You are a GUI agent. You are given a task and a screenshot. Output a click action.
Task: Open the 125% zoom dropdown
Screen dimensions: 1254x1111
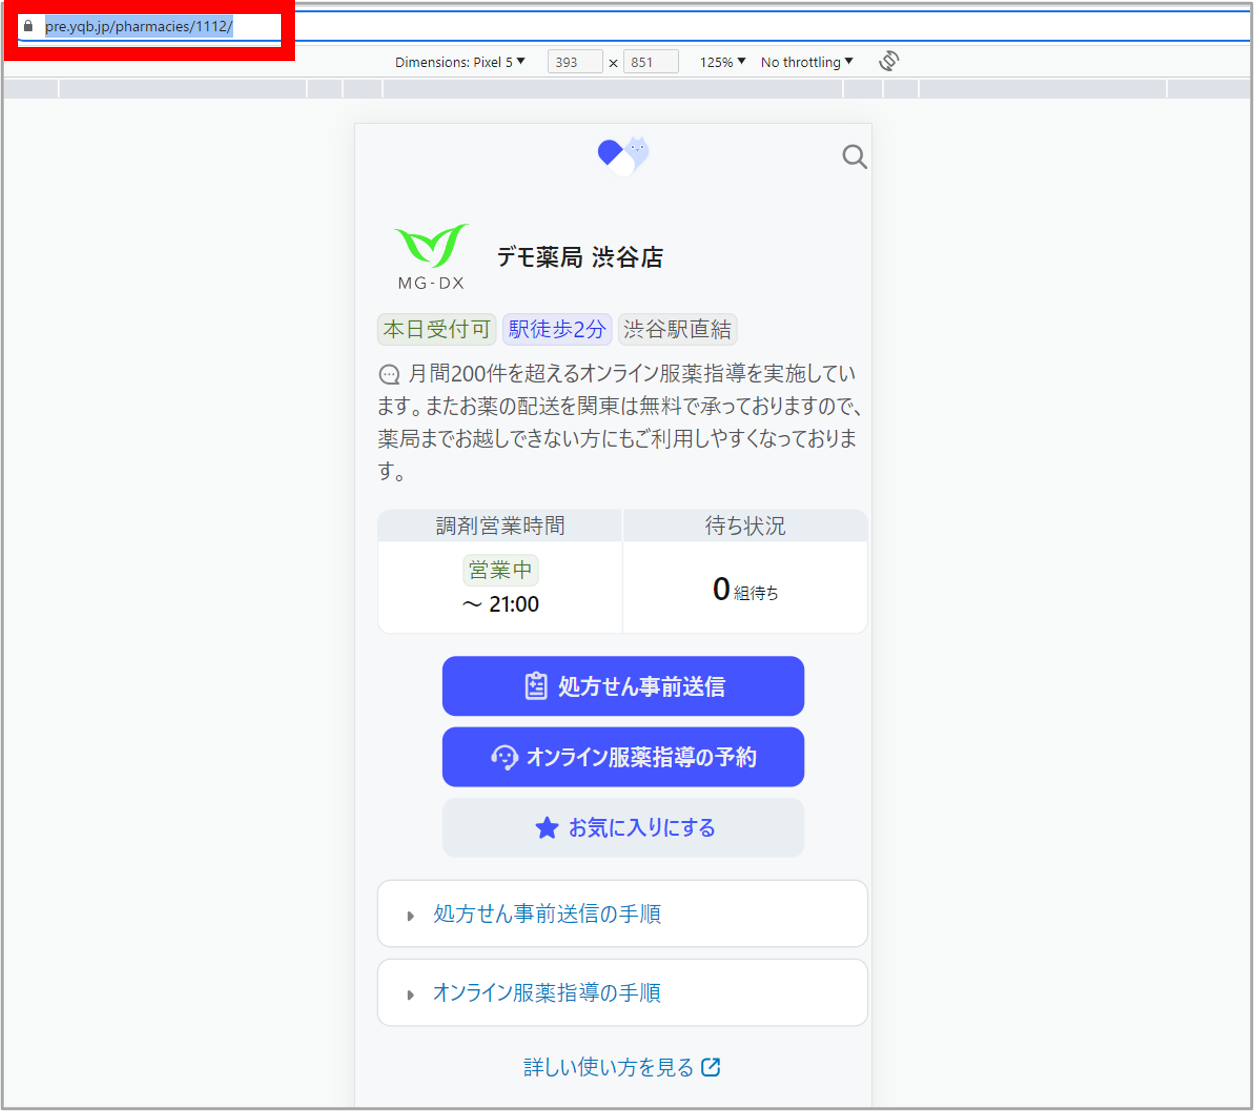coord(721,61)
